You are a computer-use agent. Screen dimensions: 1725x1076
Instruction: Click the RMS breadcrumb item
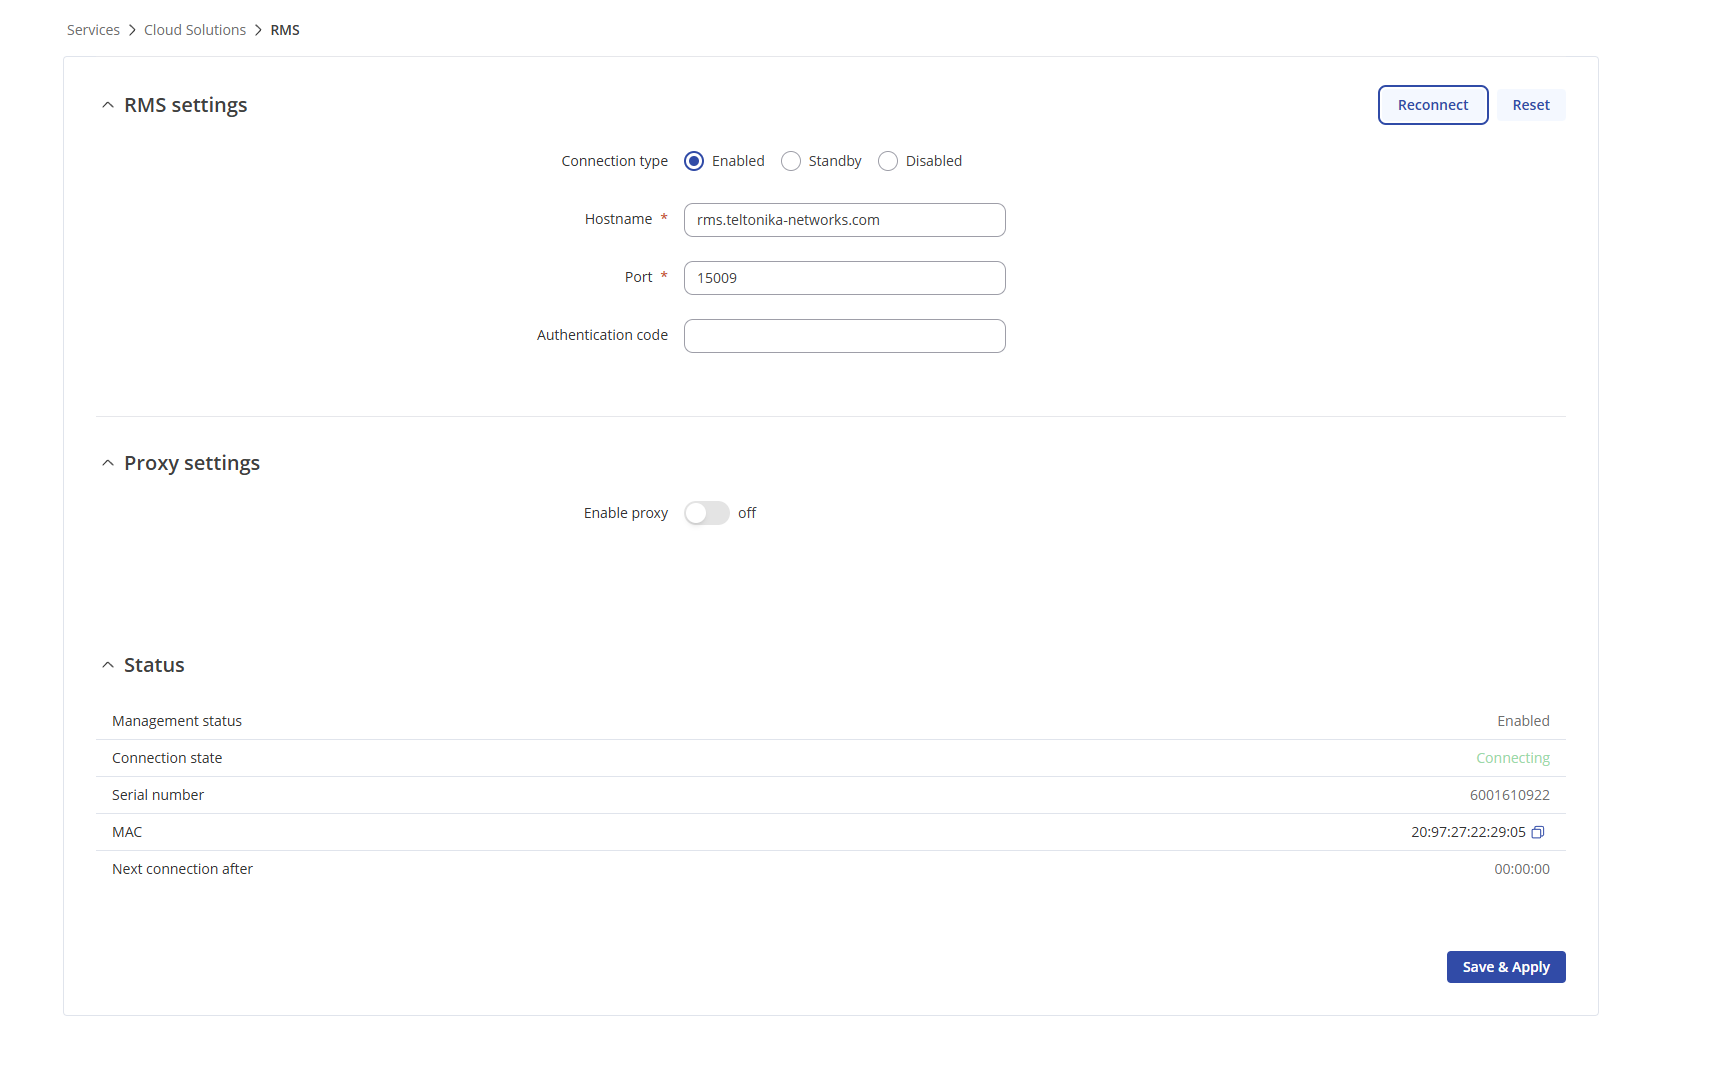(x=285, y=30)
